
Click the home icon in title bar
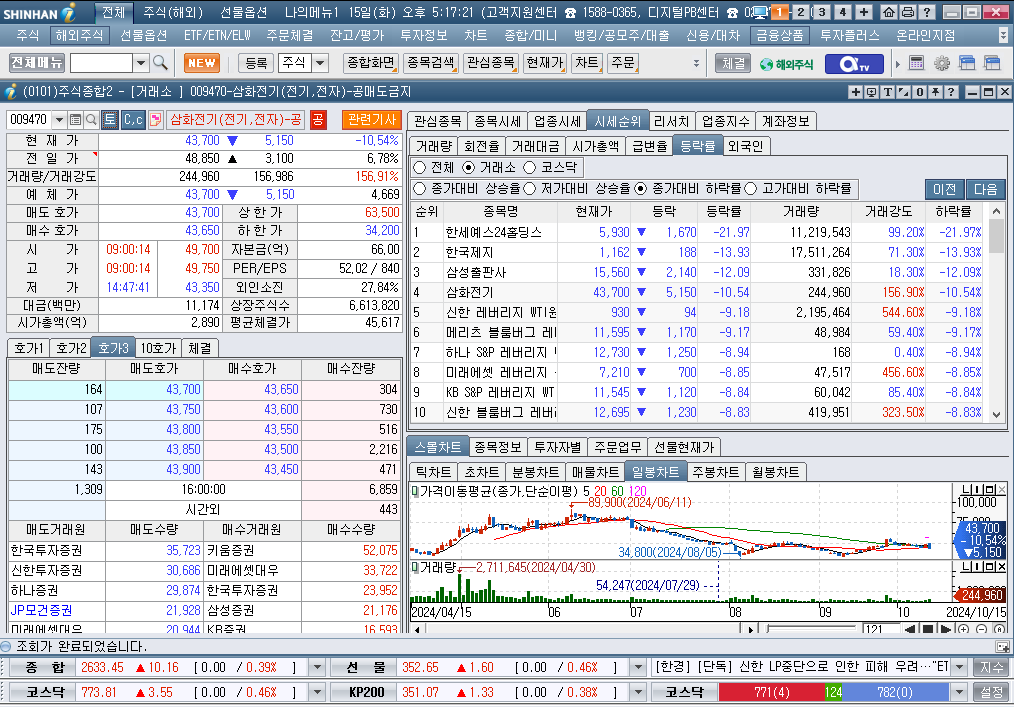point(889,12)
